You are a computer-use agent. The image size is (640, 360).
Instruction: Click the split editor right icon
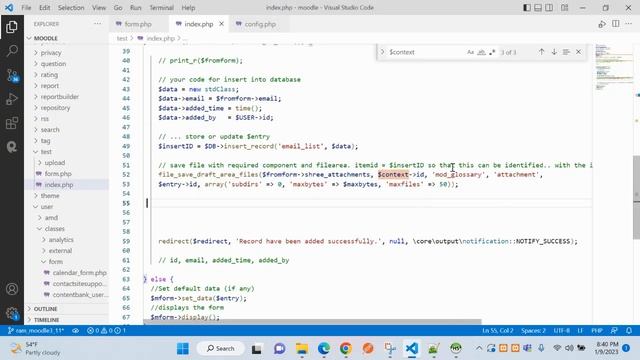(616, 24)
